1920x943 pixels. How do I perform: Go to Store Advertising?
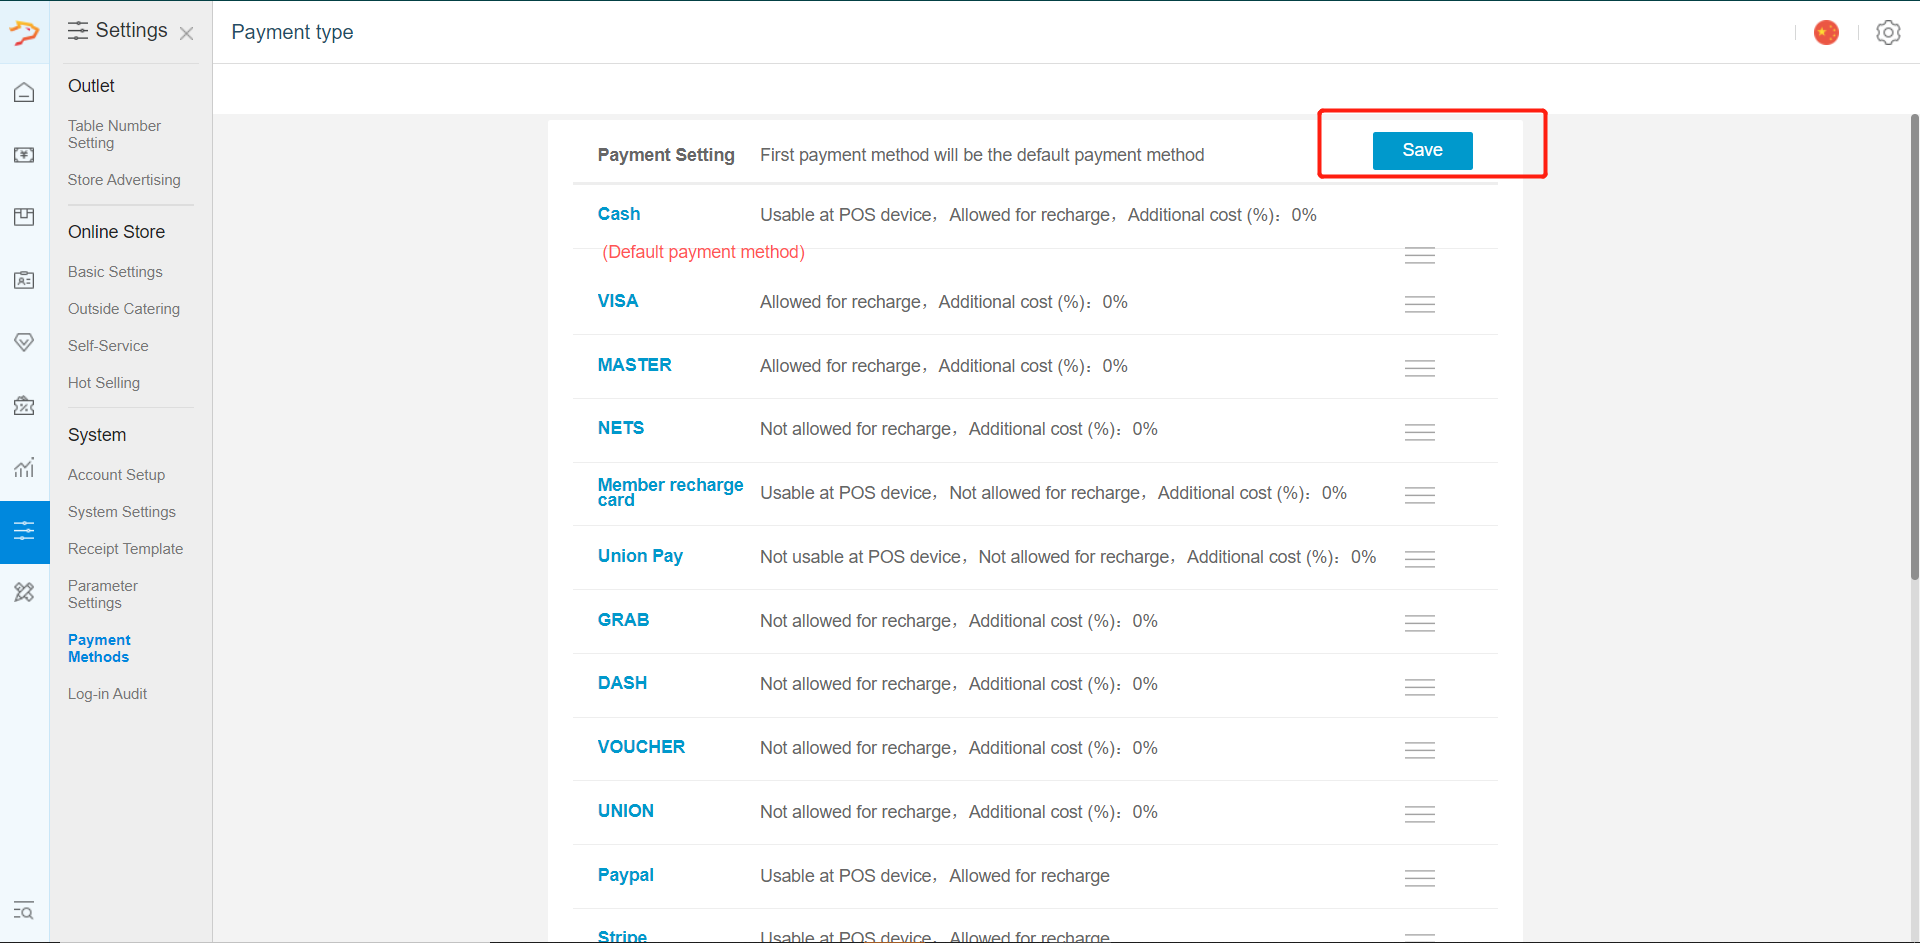[124, 180]
